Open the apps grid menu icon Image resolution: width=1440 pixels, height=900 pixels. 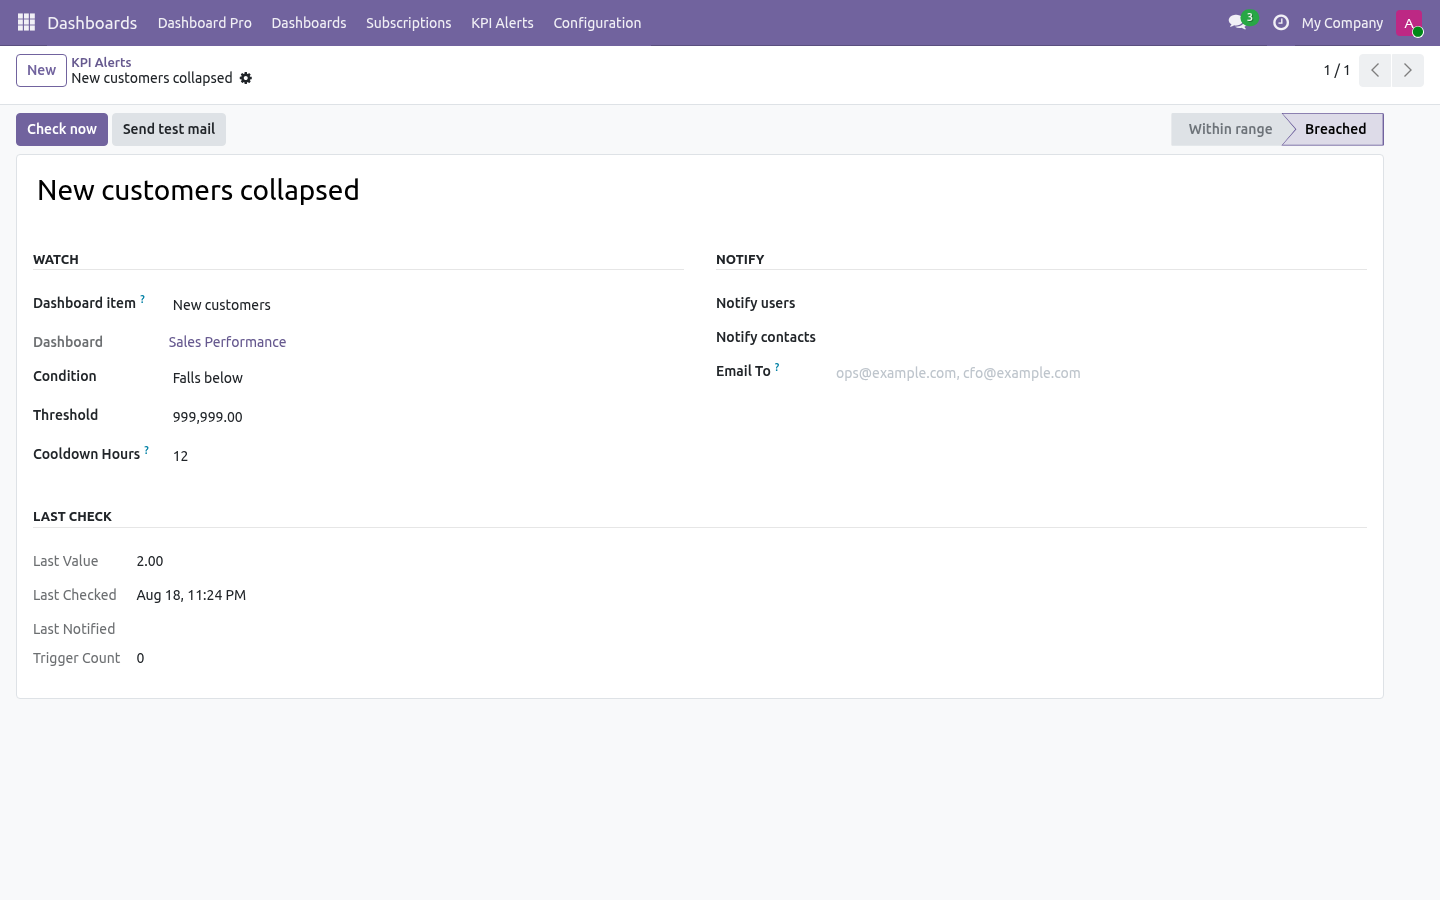click(x=27, y=22)
